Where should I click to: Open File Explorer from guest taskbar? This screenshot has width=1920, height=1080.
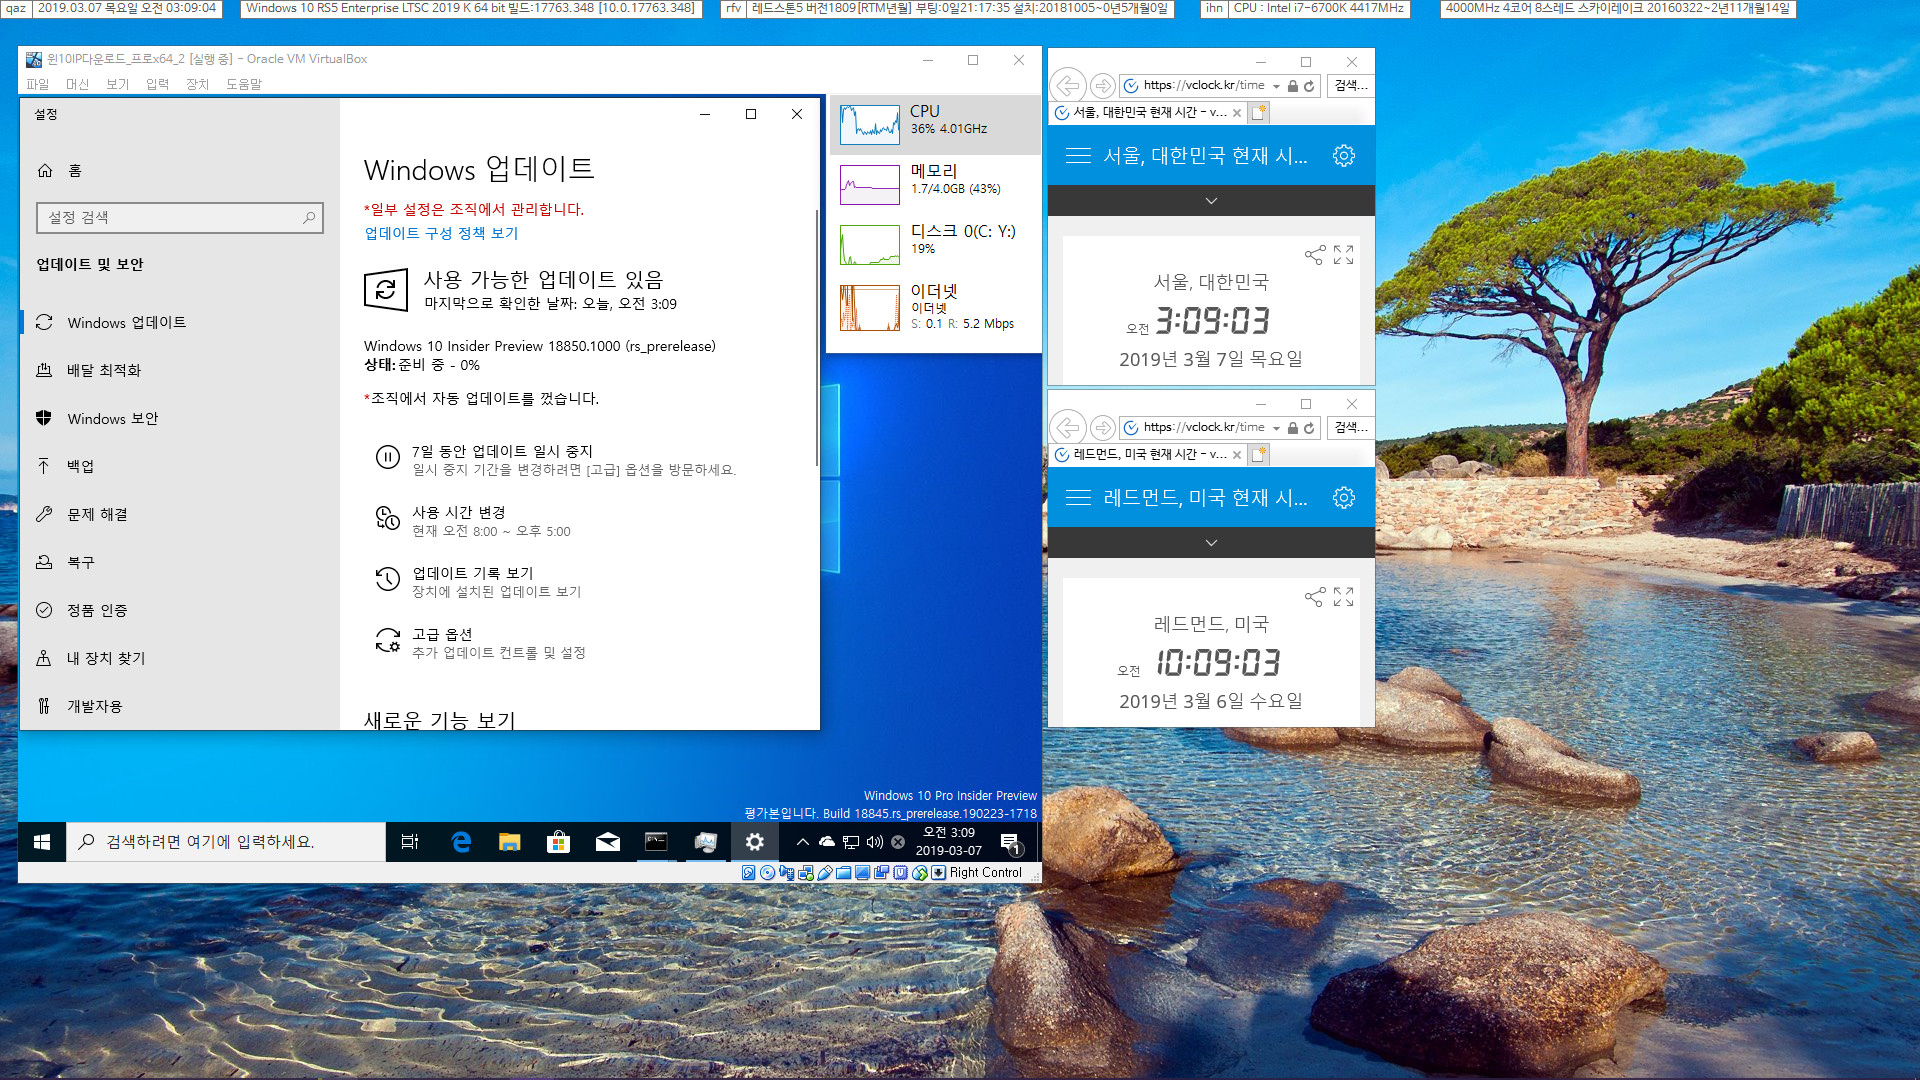[510, 842]
